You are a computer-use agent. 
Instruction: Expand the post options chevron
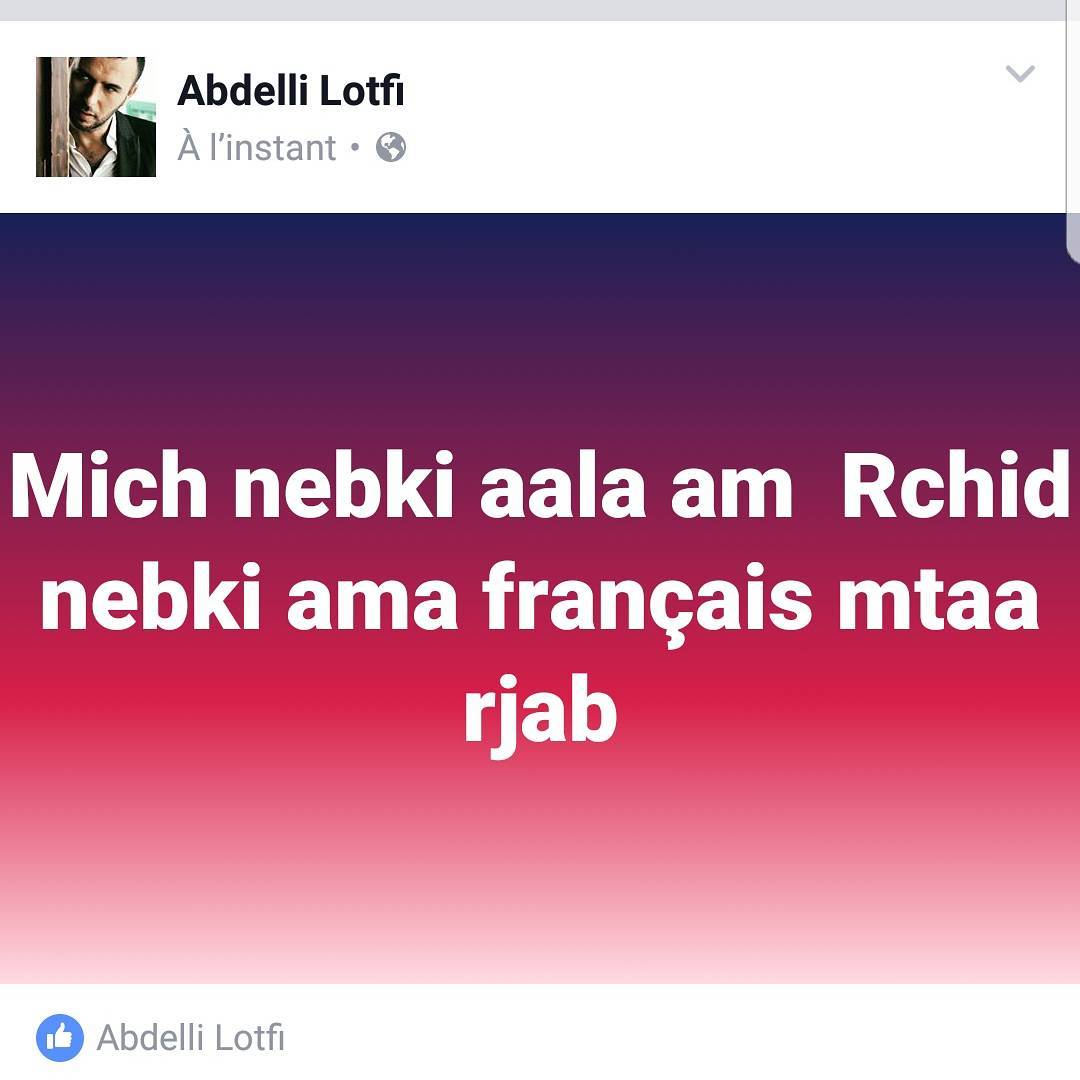[x=1020, y=73]
